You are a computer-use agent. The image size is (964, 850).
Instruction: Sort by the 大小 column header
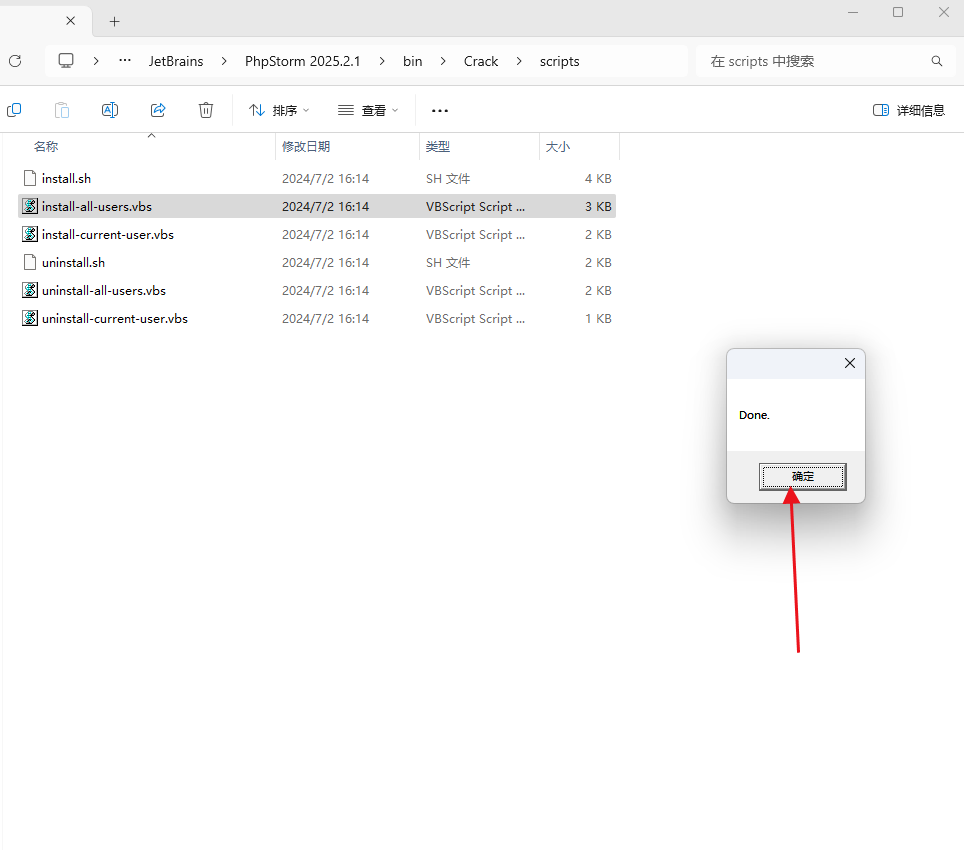pos(558,146)
